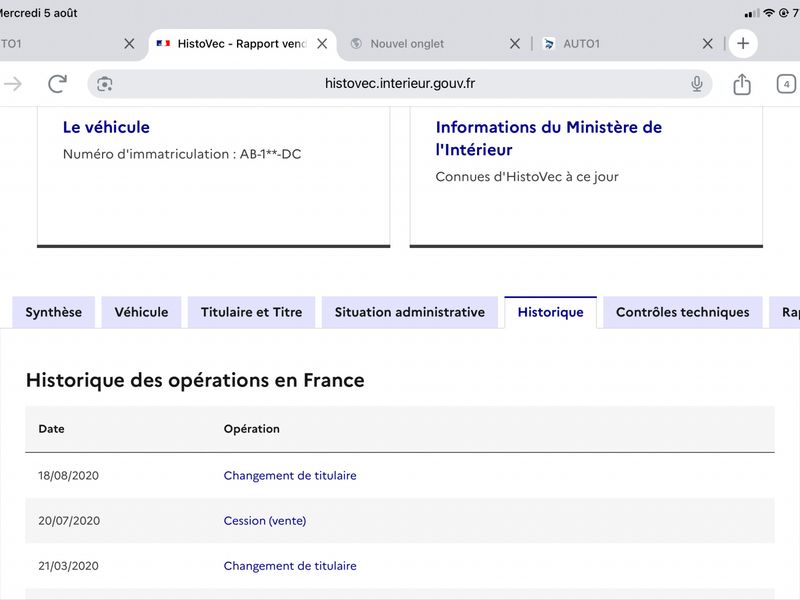The height and width of the screenshot is (600, 800).
Task: Close the HistoVec tab
Action: click(x=322, y=44)
